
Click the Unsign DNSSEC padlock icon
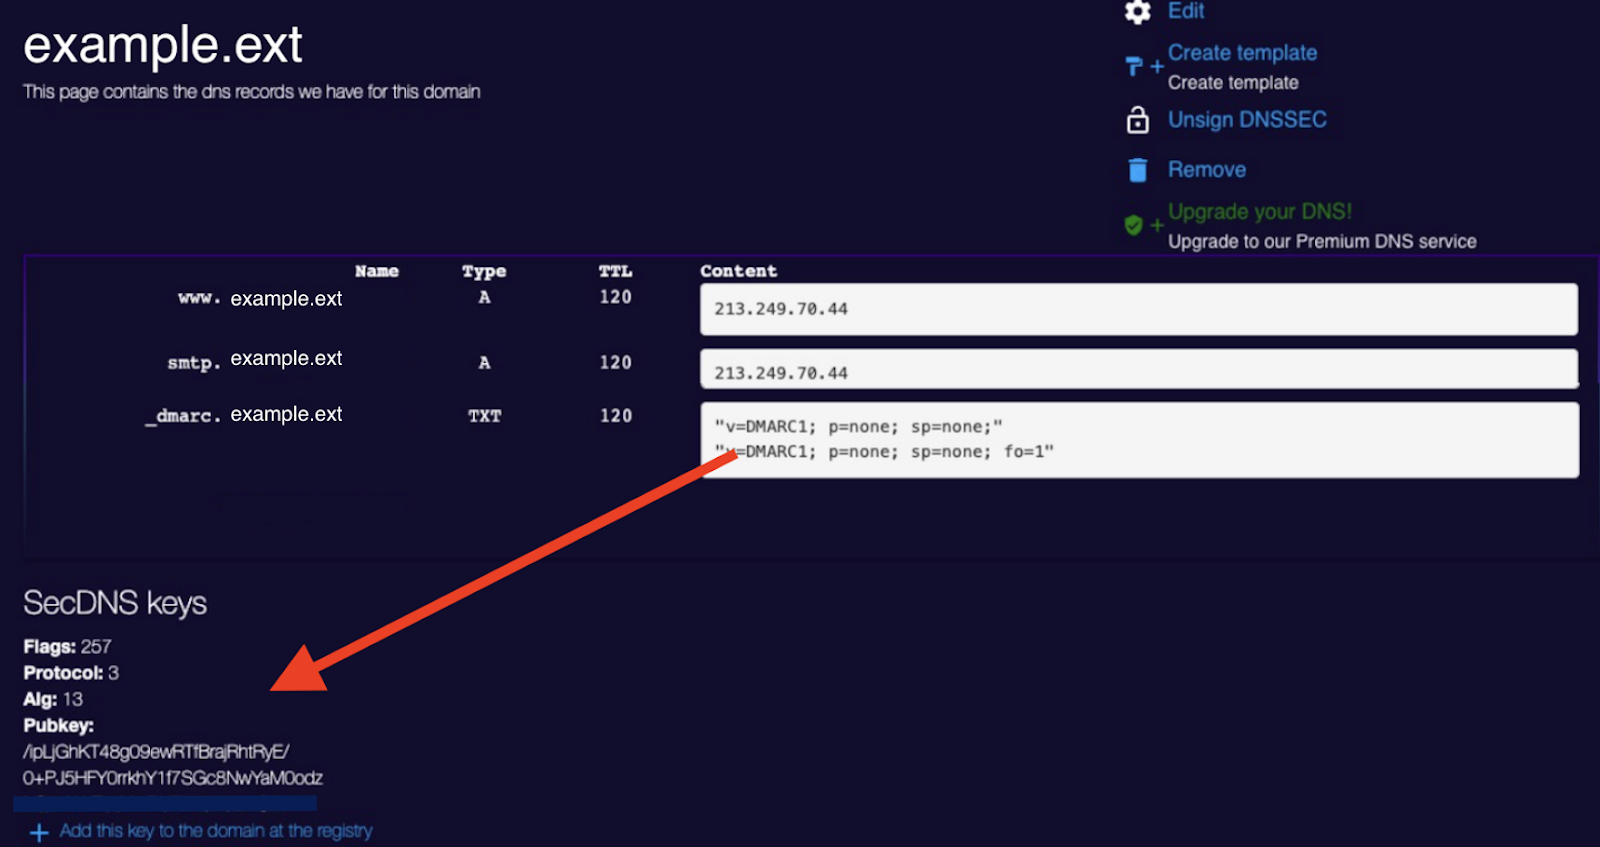[x=1137, y=119]
